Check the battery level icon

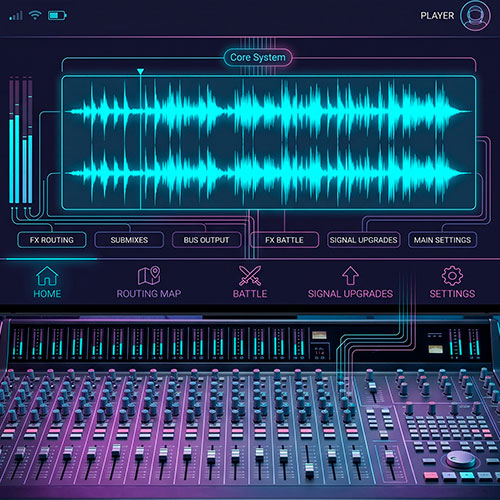57,15
